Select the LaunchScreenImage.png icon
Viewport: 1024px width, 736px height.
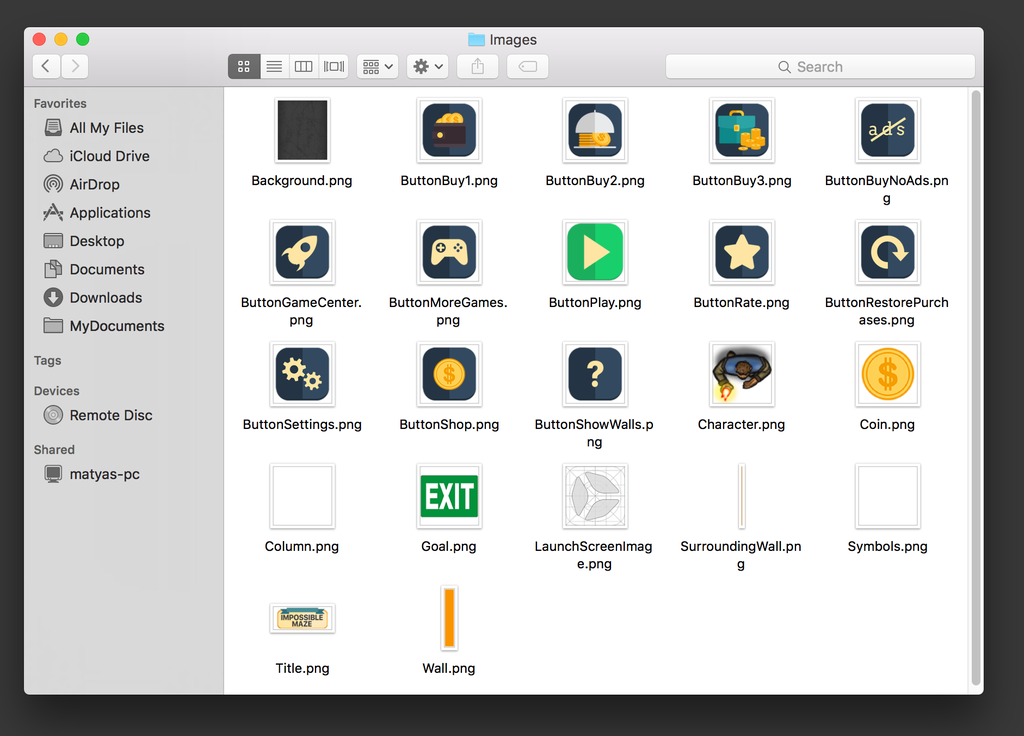pyautogui.click(x=595, y=496)
